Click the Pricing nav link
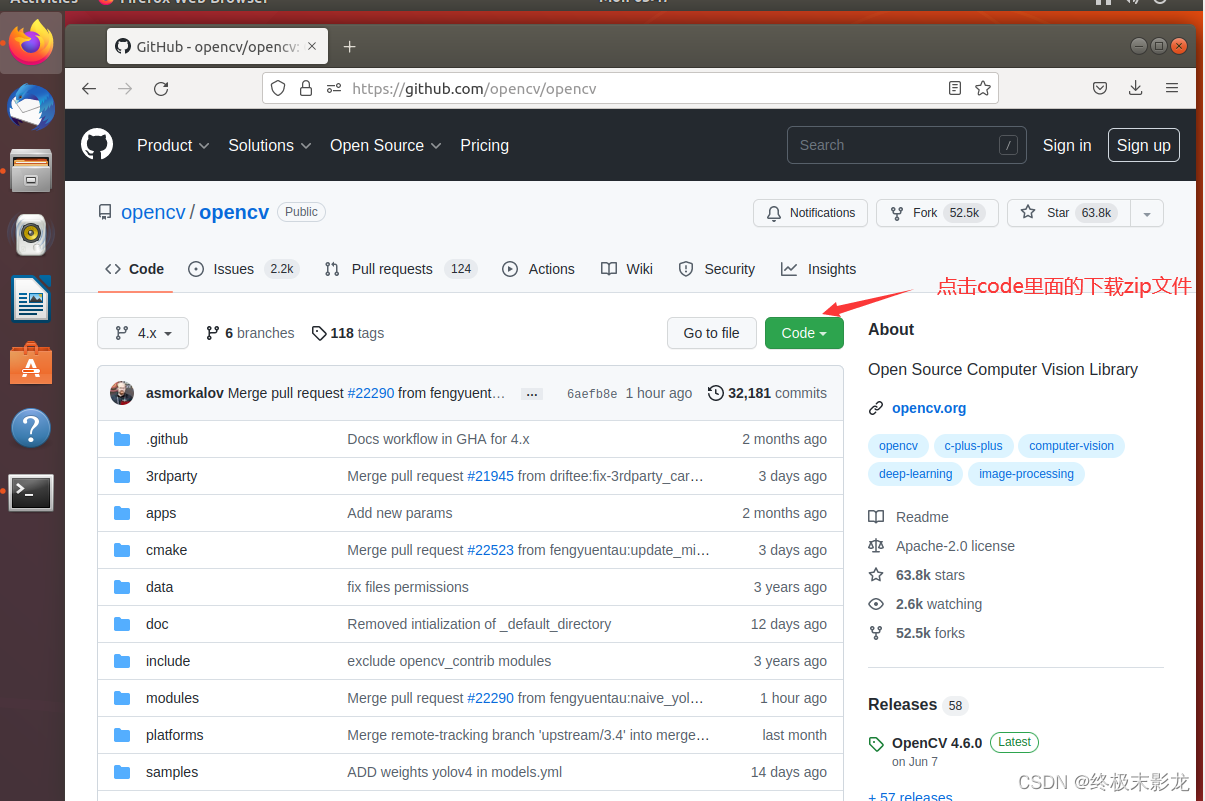1205x801 pixels. pyautogui.click(x=484, y=145)
